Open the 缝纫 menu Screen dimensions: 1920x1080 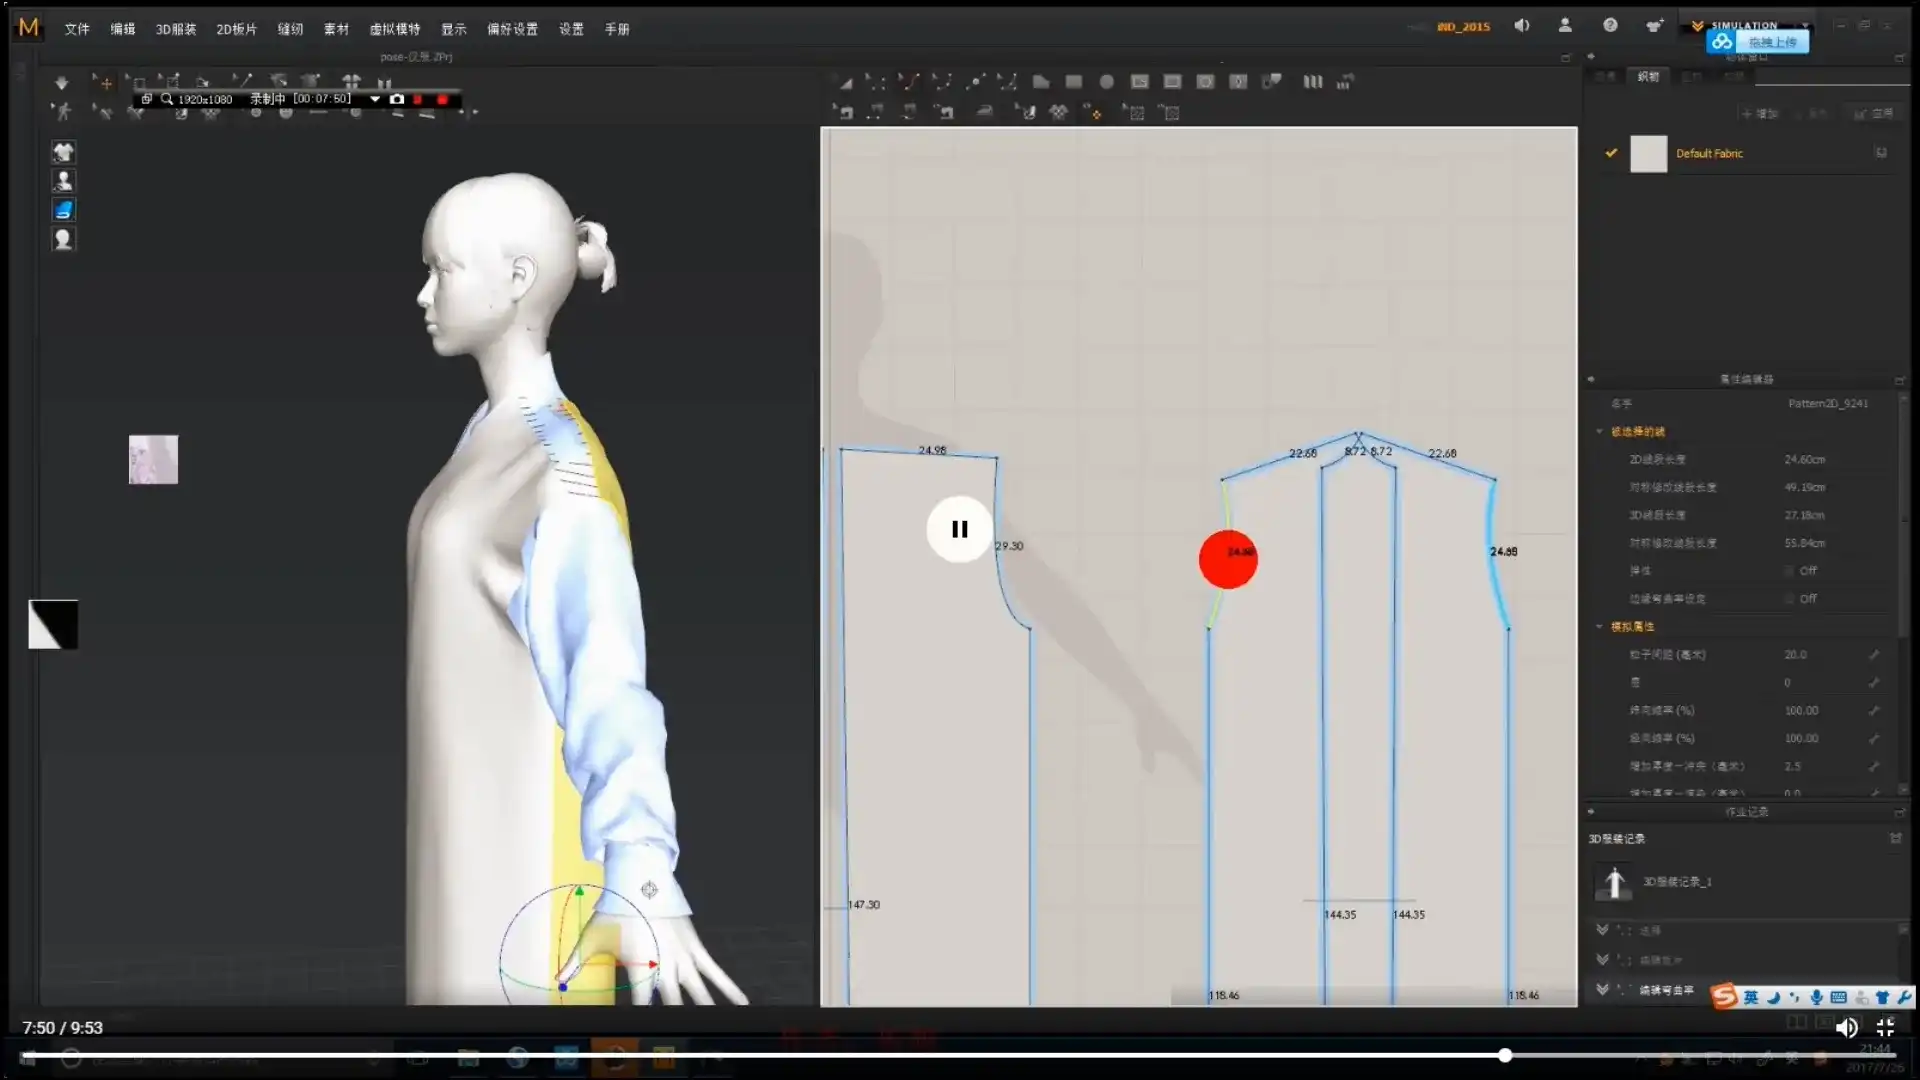[290, 29]
